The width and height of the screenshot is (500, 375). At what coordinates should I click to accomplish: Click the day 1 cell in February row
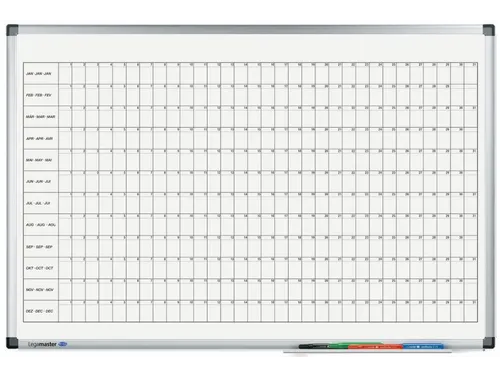(65, 95)
